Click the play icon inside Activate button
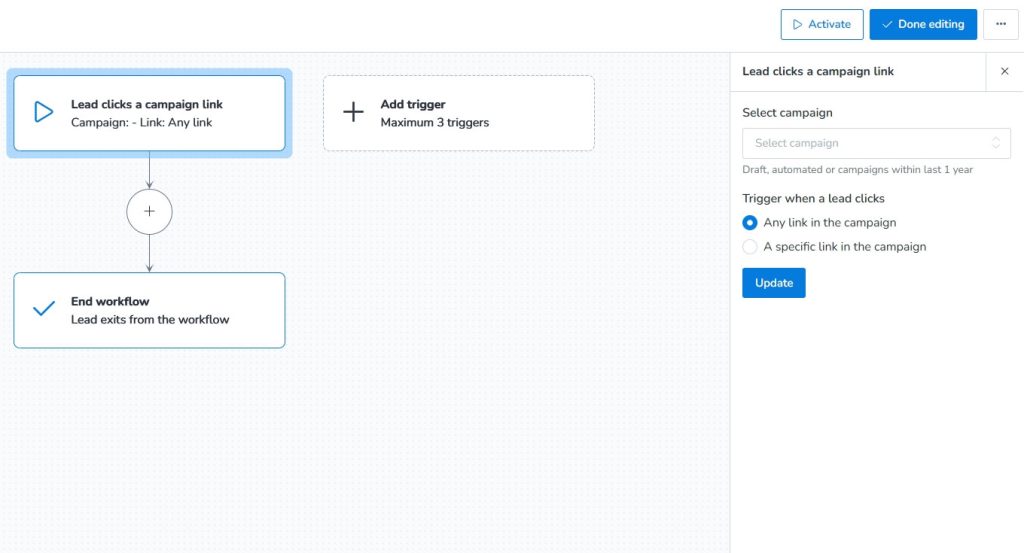Image resolution: width=1024 pixels, height=553 pixels. click(797, 24)
